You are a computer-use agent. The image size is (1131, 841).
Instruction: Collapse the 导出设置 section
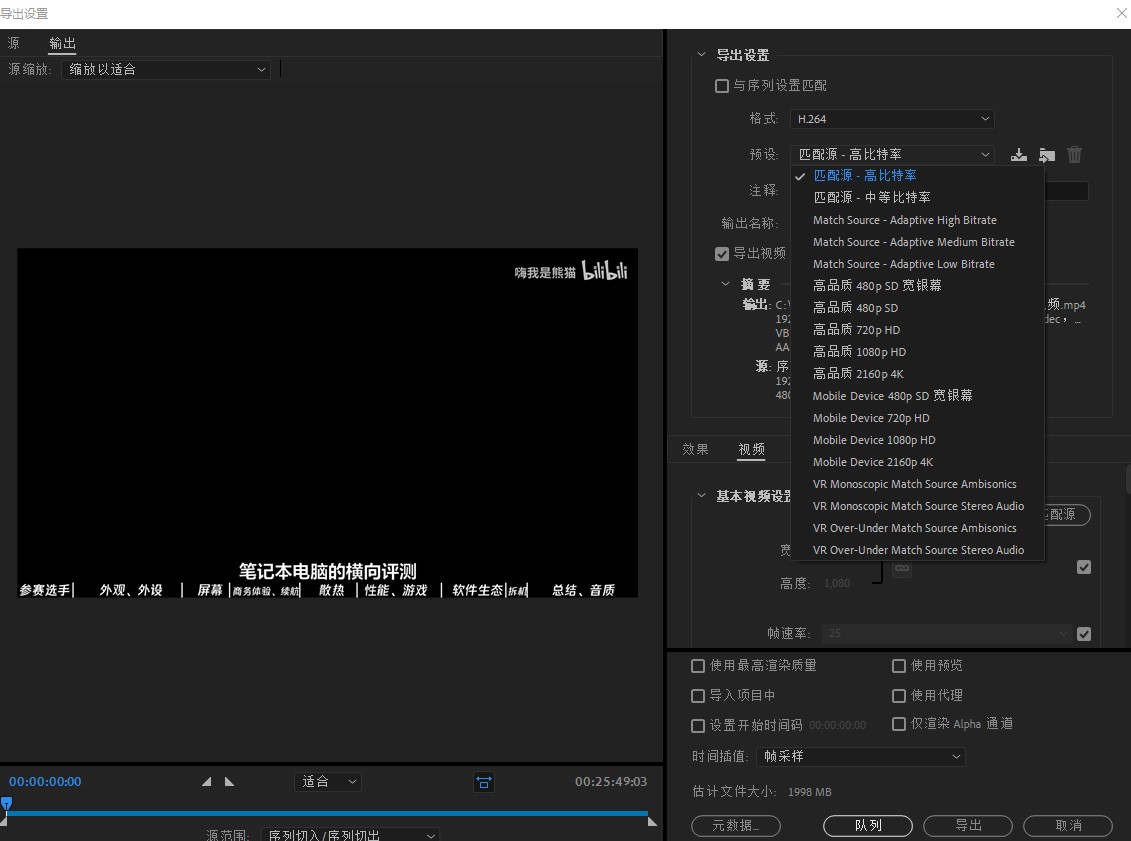[x=700, y=55]
